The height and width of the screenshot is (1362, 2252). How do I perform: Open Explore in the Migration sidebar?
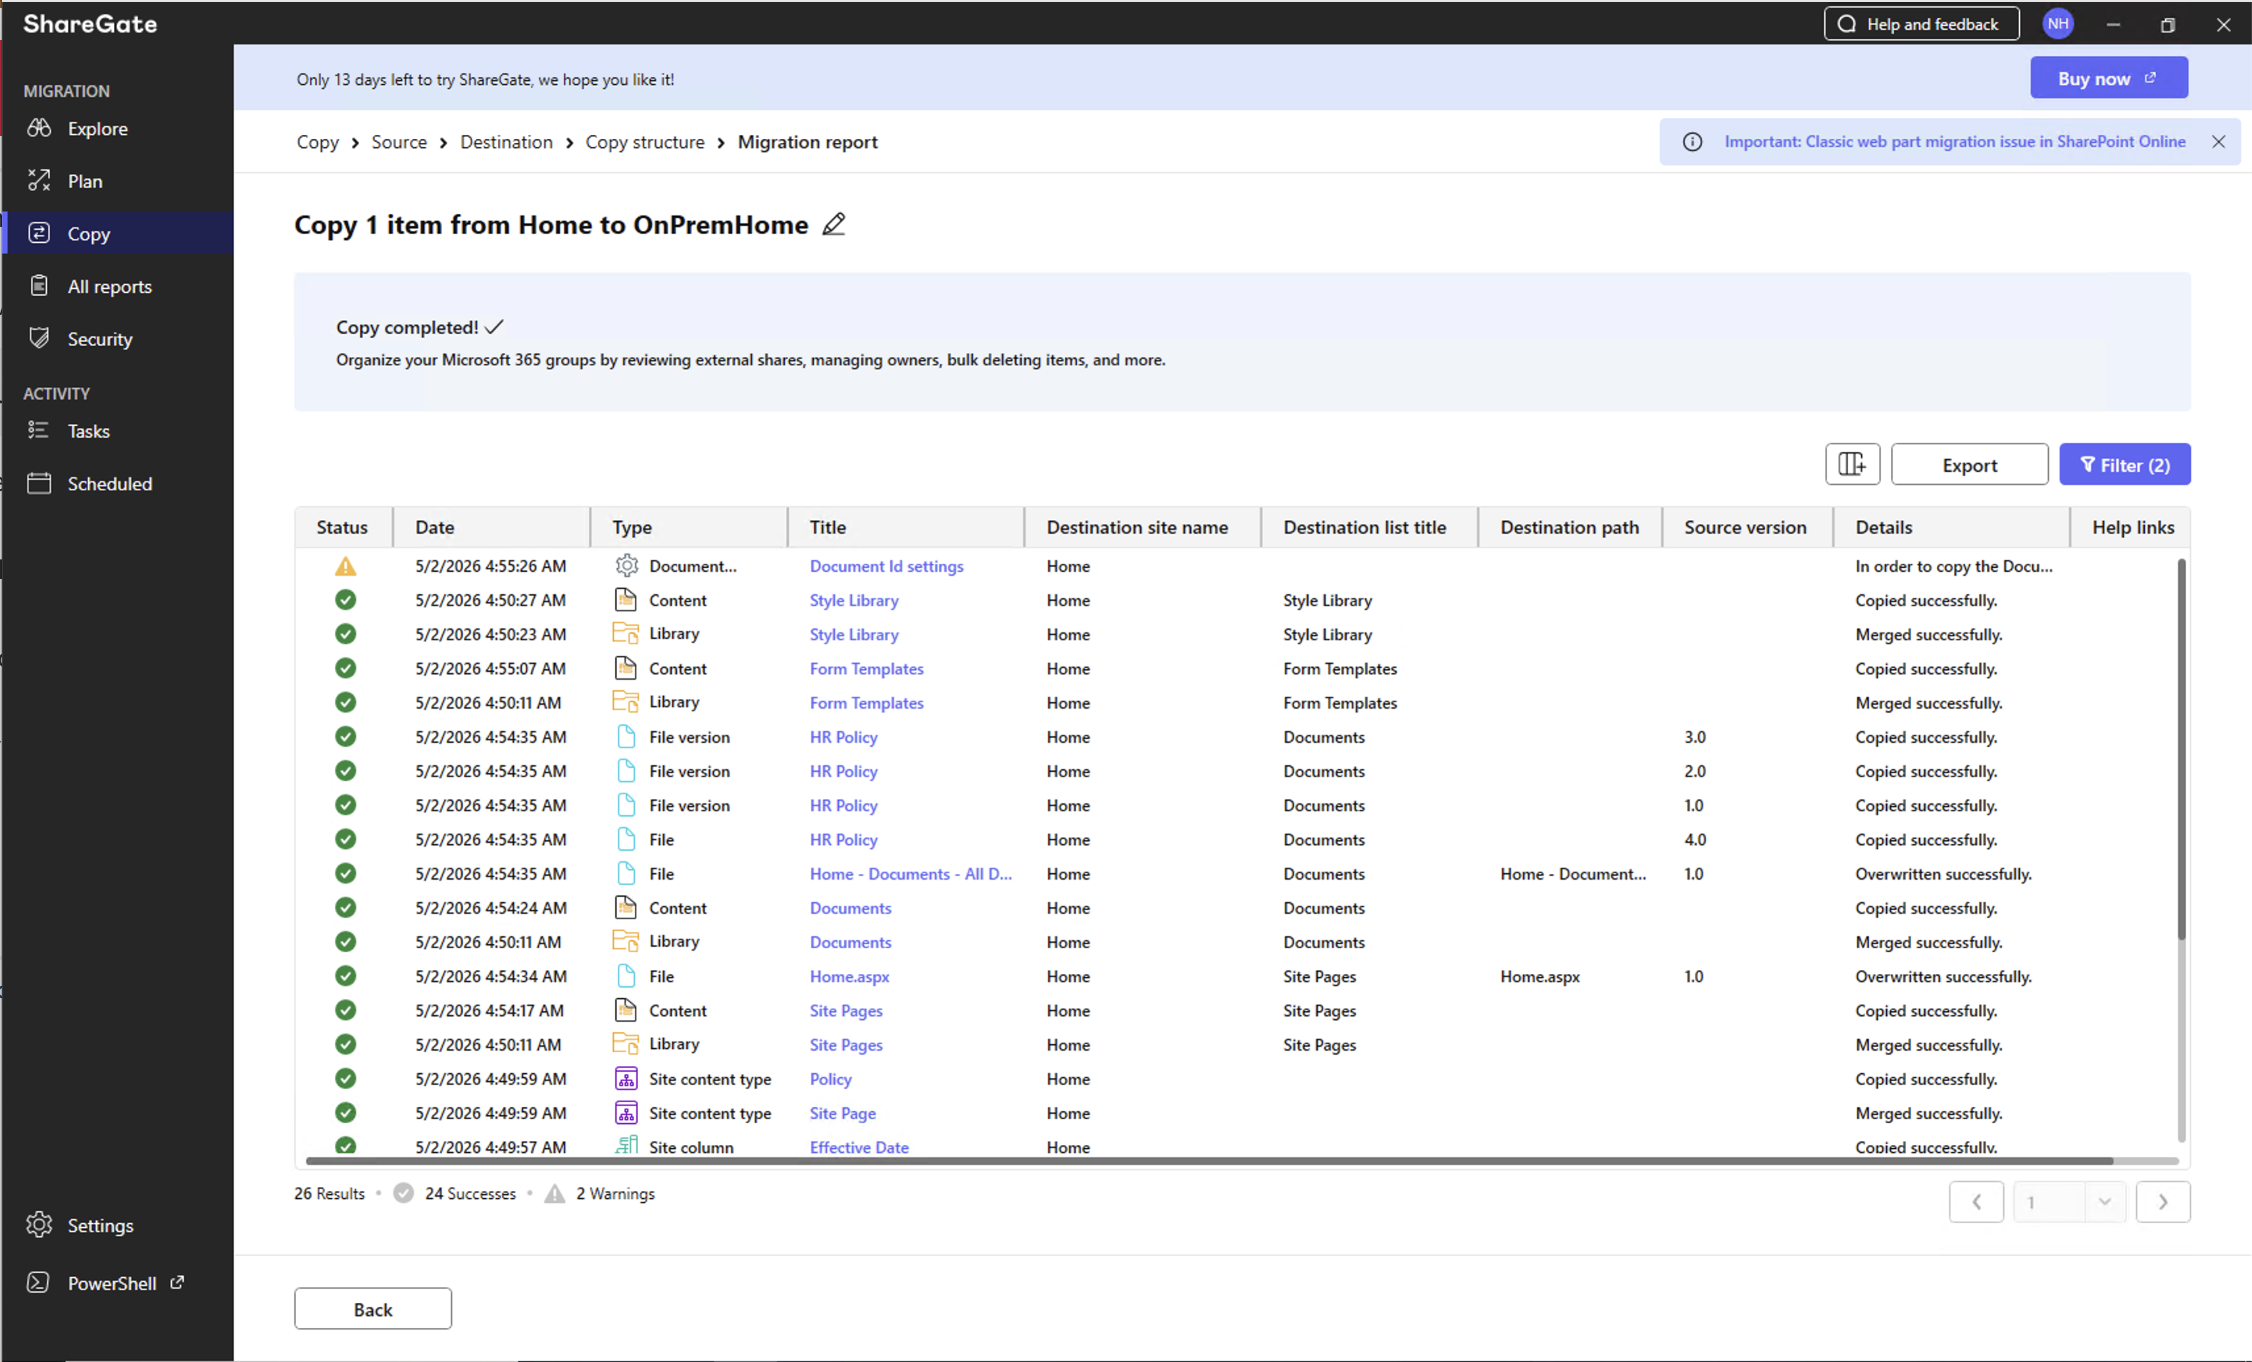(97, 128)
